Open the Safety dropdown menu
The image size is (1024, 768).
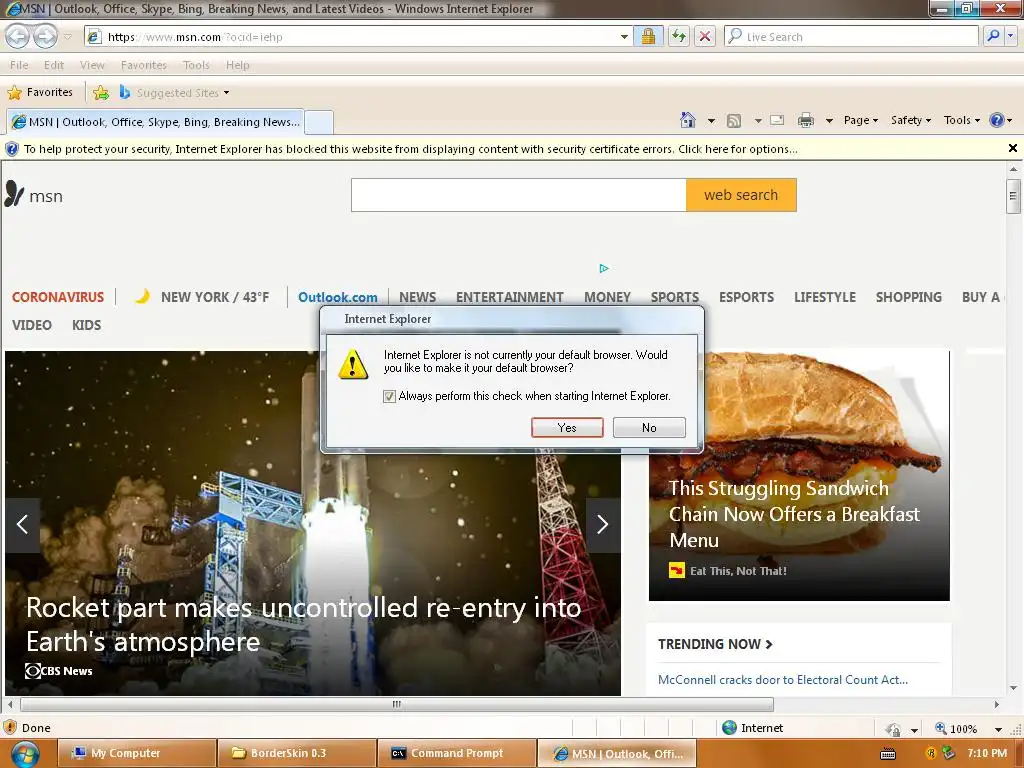click(911, 120)
